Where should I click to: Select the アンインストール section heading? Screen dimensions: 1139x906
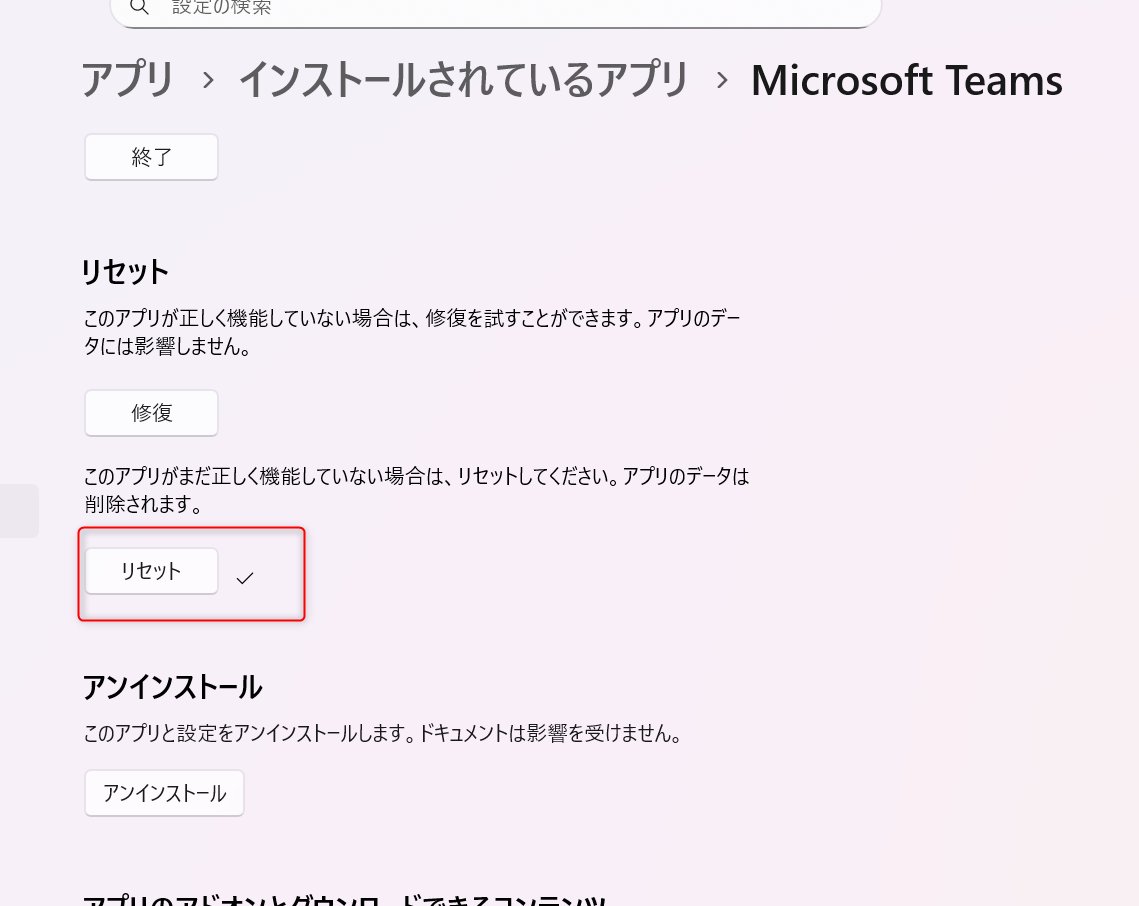tap(172, 687)
